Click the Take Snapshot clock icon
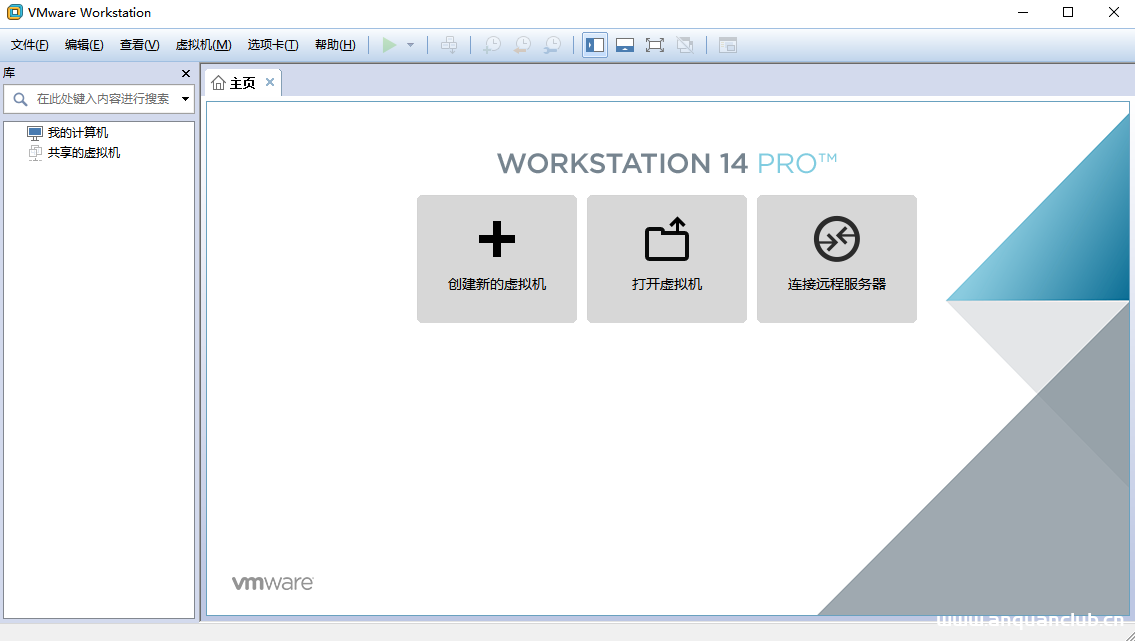 [x=490, y=44]
